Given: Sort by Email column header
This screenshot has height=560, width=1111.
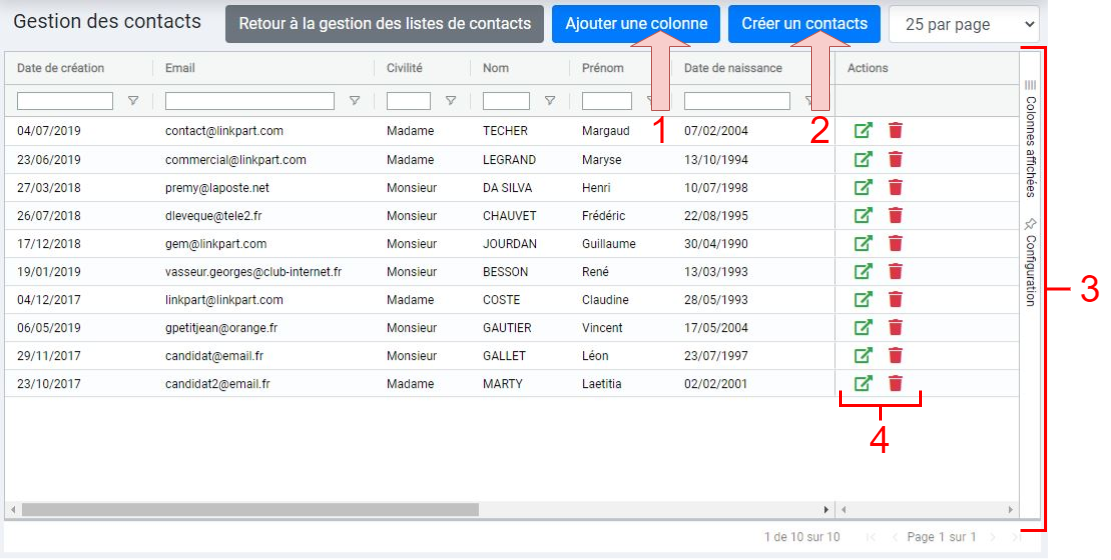Looking at the screenshot, I should click(180, 68).
